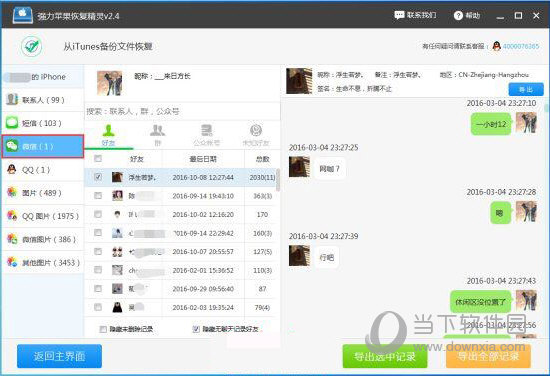This screenshot has height=376, width=550.
Task: Check the row dated 2016-02-01 15:36:52
Action: [98, 270]
